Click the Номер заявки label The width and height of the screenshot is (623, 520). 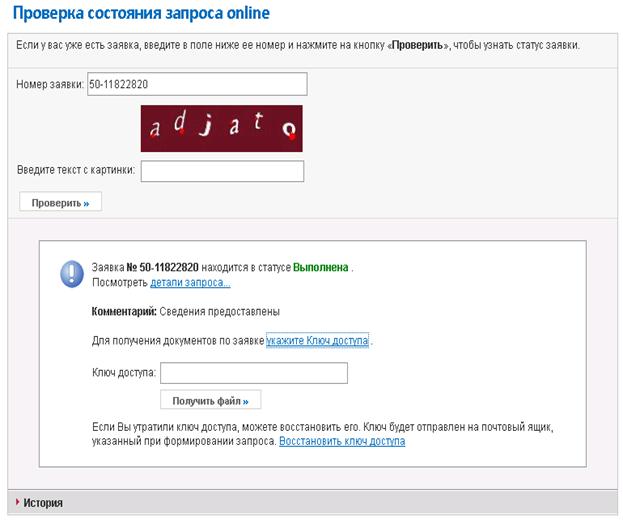[49, 84]
